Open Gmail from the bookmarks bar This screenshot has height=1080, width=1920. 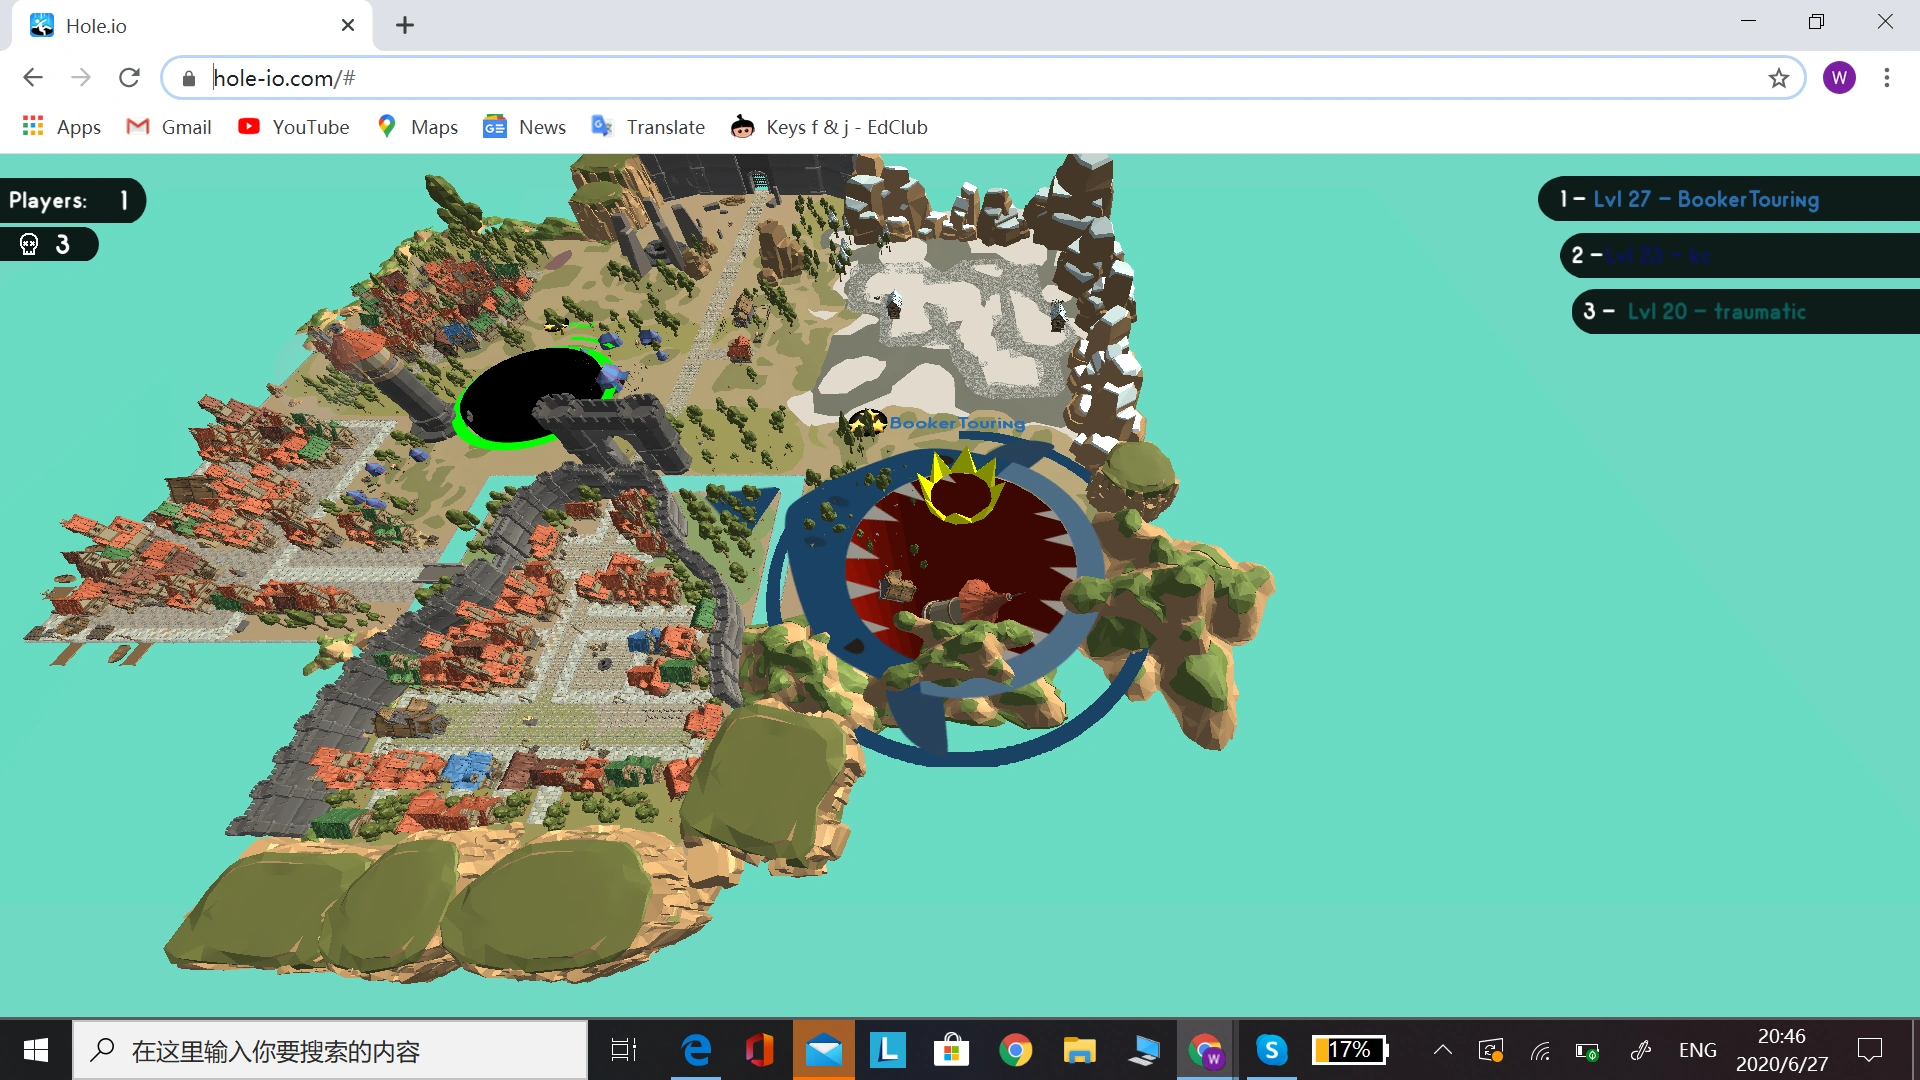click(168, 127)
